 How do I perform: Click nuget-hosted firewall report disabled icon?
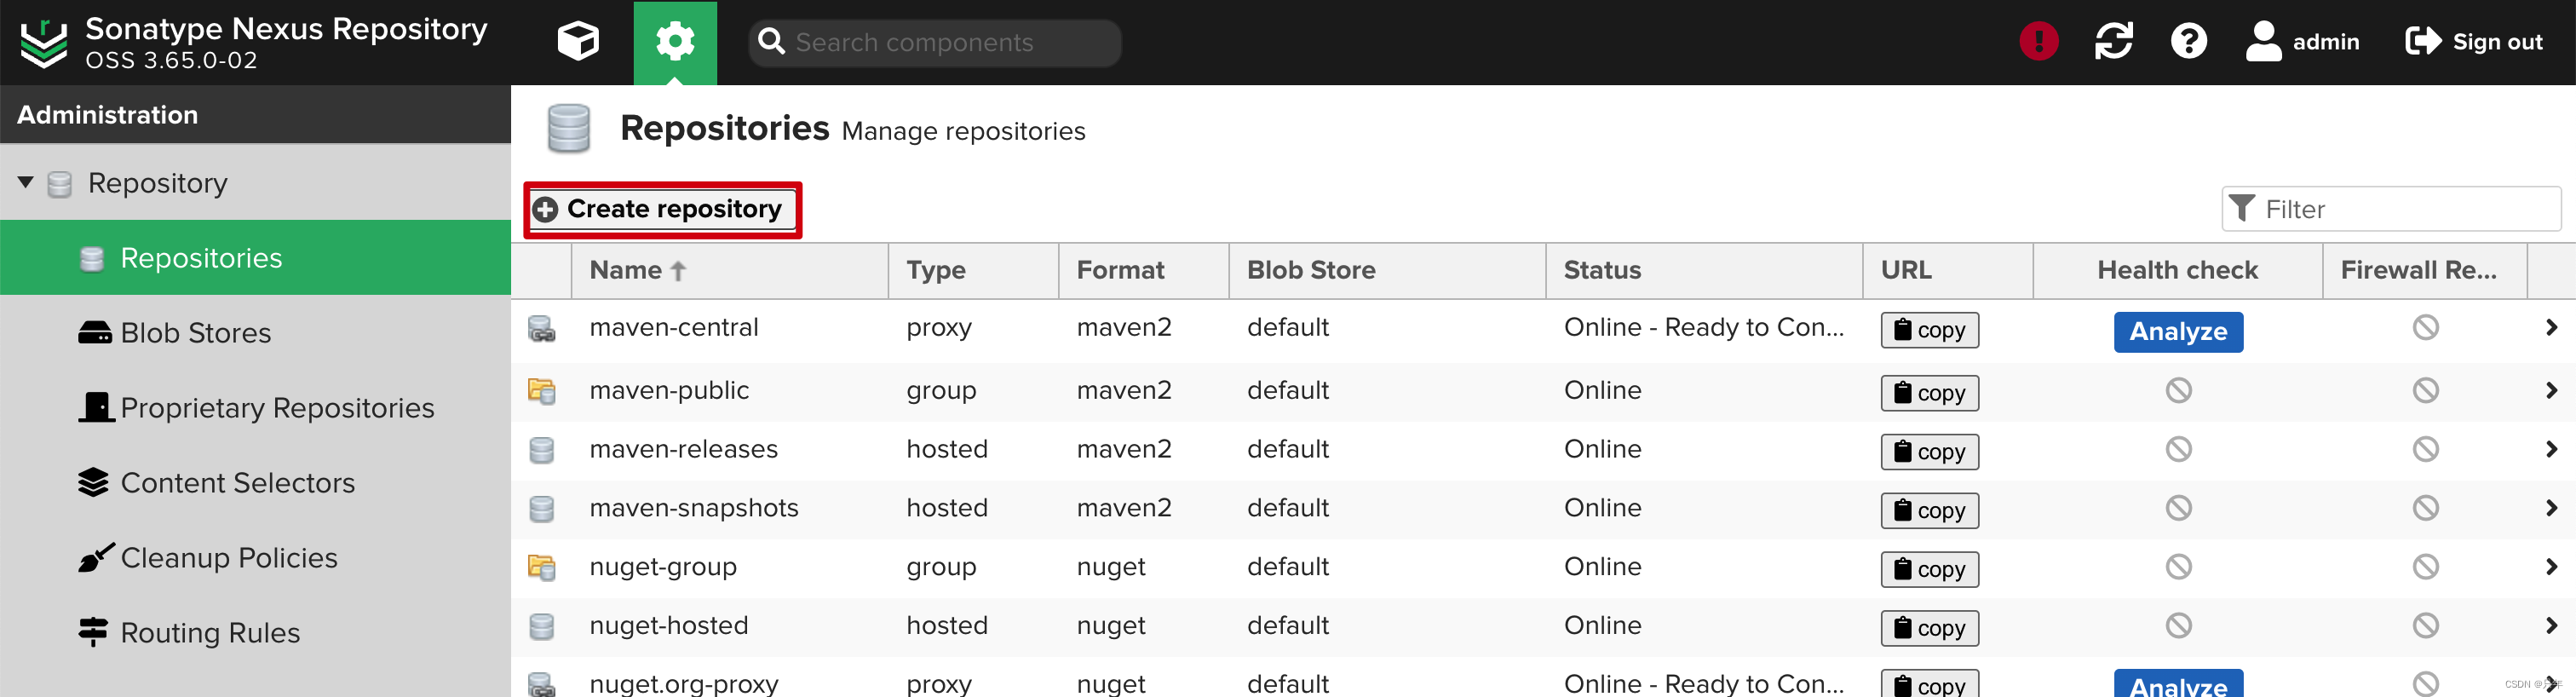point(2425,626)
